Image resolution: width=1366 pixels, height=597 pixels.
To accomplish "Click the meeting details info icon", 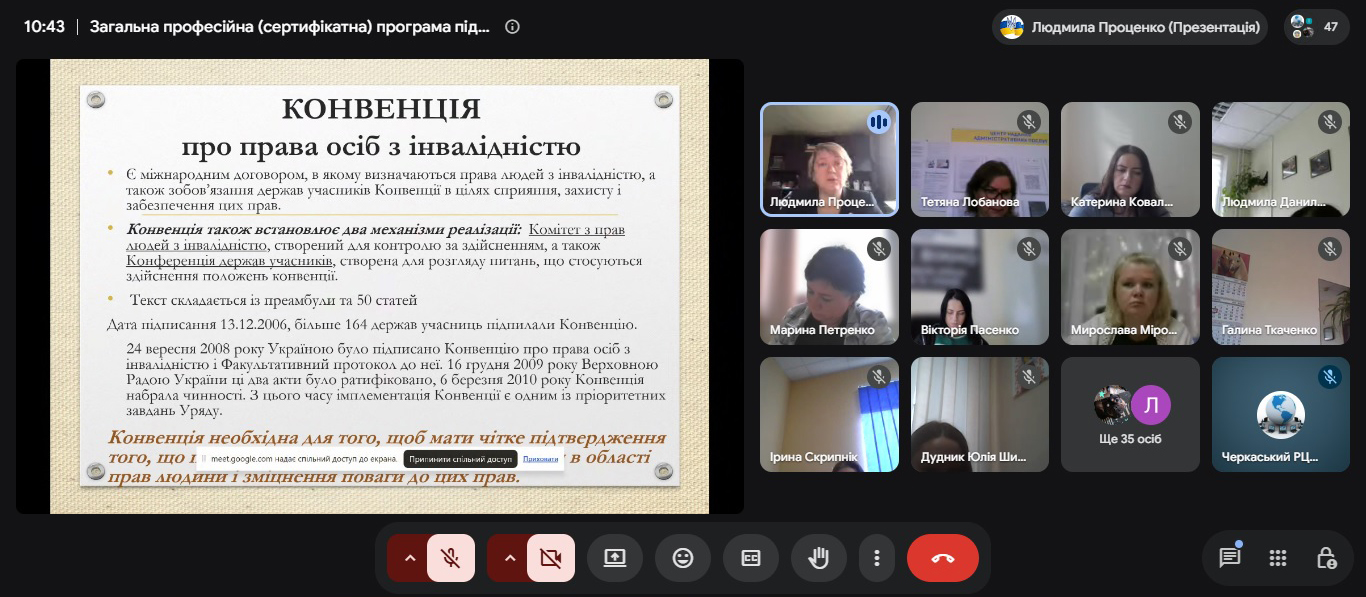I will 512,27.
